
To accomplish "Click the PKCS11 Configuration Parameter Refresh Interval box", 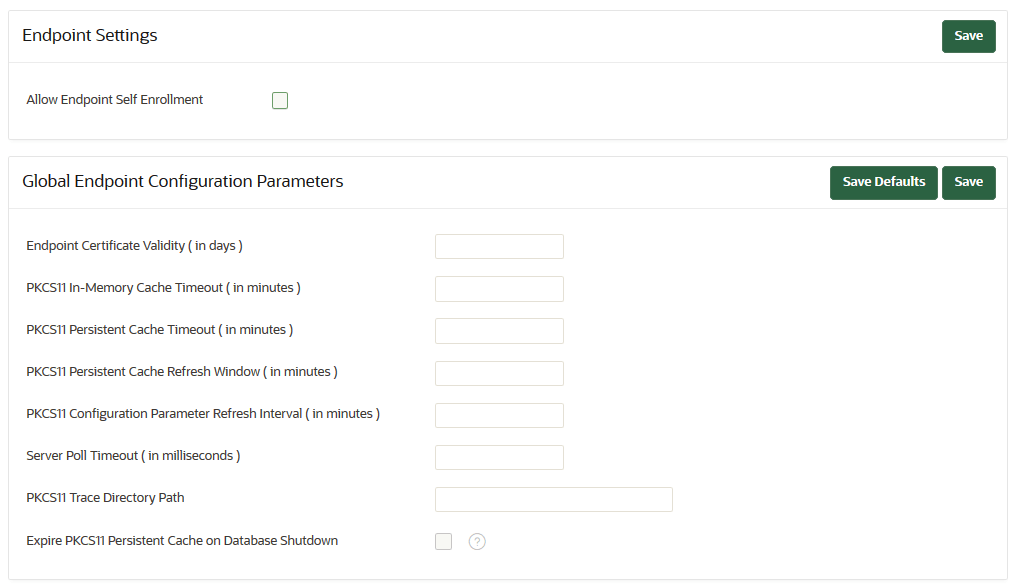I will pos(499,415).
